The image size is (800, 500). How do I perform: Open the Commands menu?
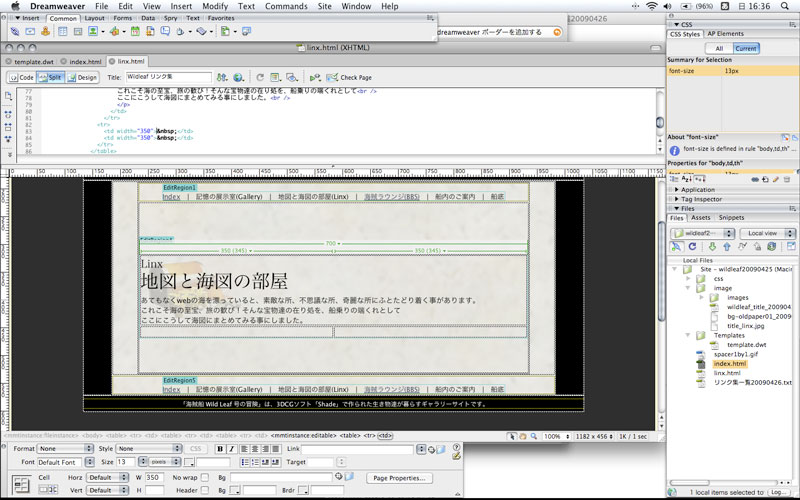(x=286, y=6)
